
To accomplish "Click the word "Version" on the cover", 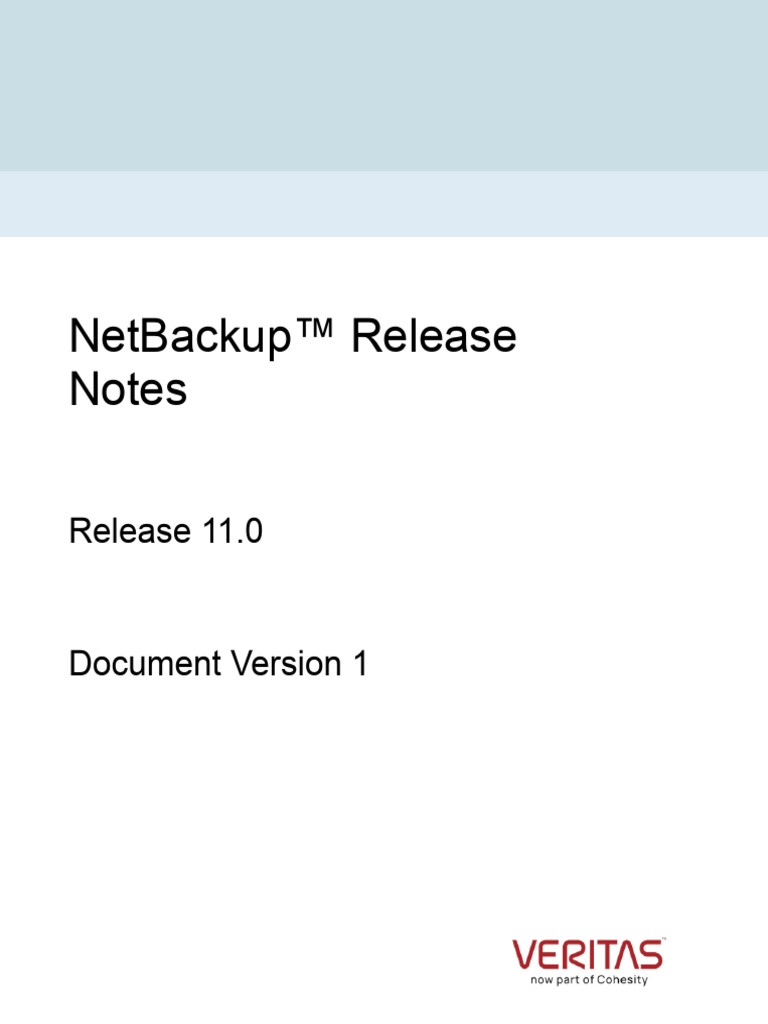I will 285,663.
